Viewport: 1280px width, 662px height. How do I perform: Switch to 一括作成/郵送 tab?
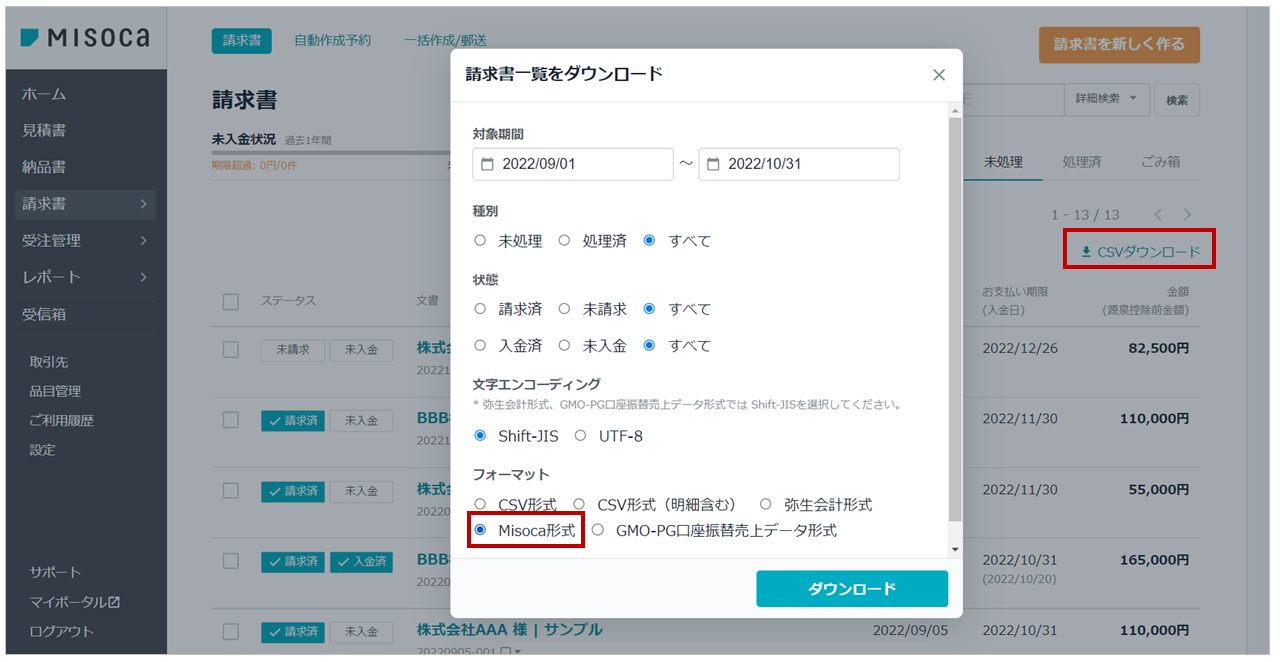[445, 40]
